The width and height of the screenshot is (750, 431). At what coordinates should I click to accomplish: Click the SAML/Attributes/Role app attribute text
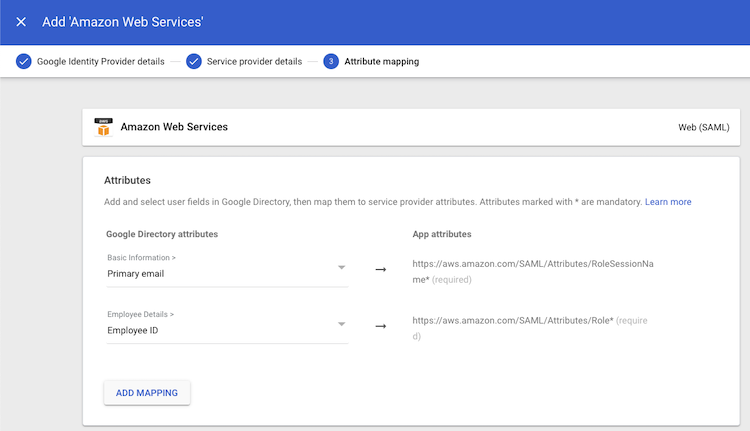click(530, 328)
